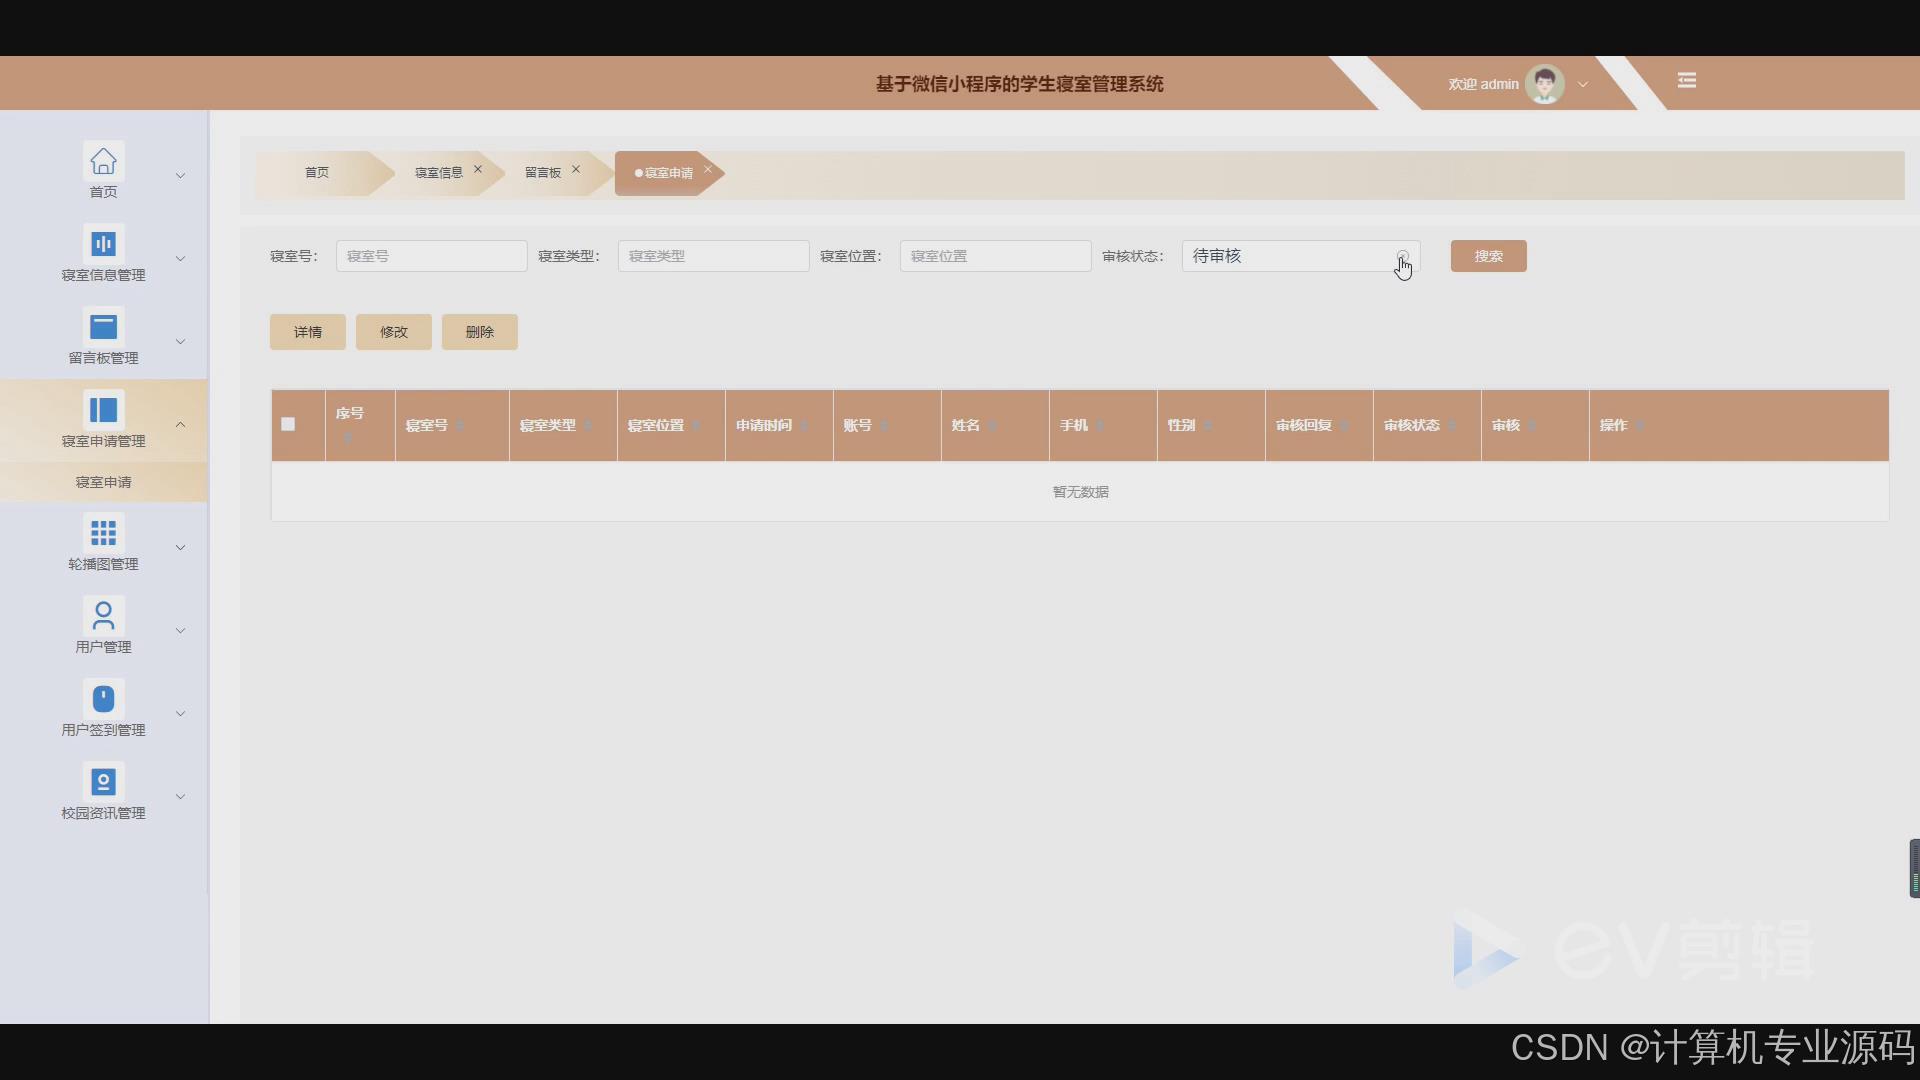The image size is (1920, 1080).
Task: Click the 寝室号 input field
Action: 431,256
